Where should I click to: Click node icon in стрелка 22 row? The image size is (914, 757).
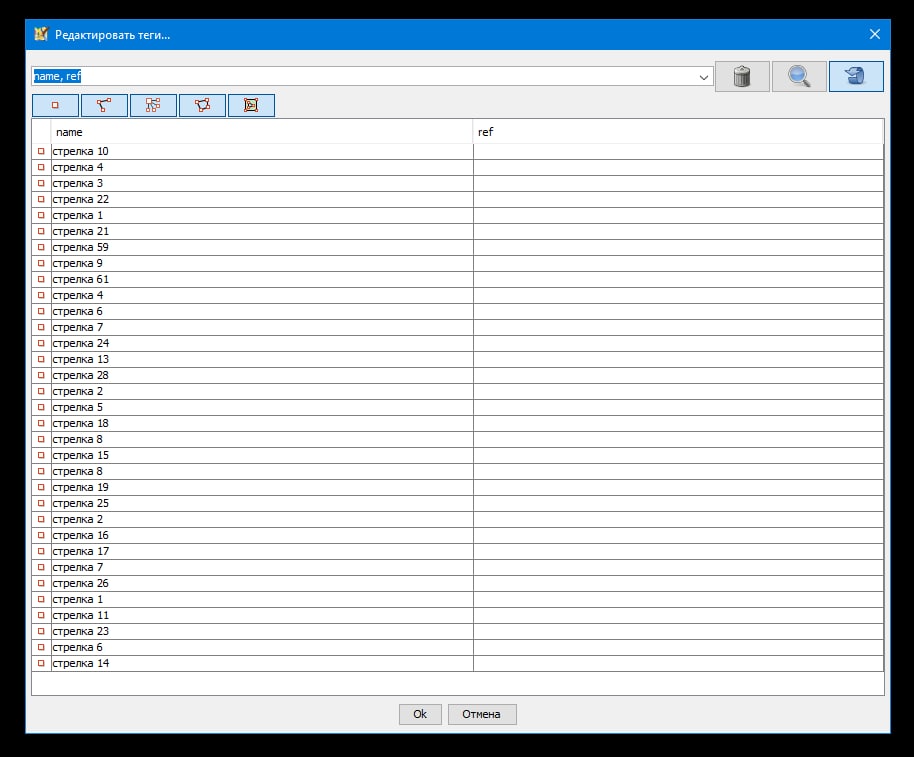pyautogui.click(x=41, y=199)
